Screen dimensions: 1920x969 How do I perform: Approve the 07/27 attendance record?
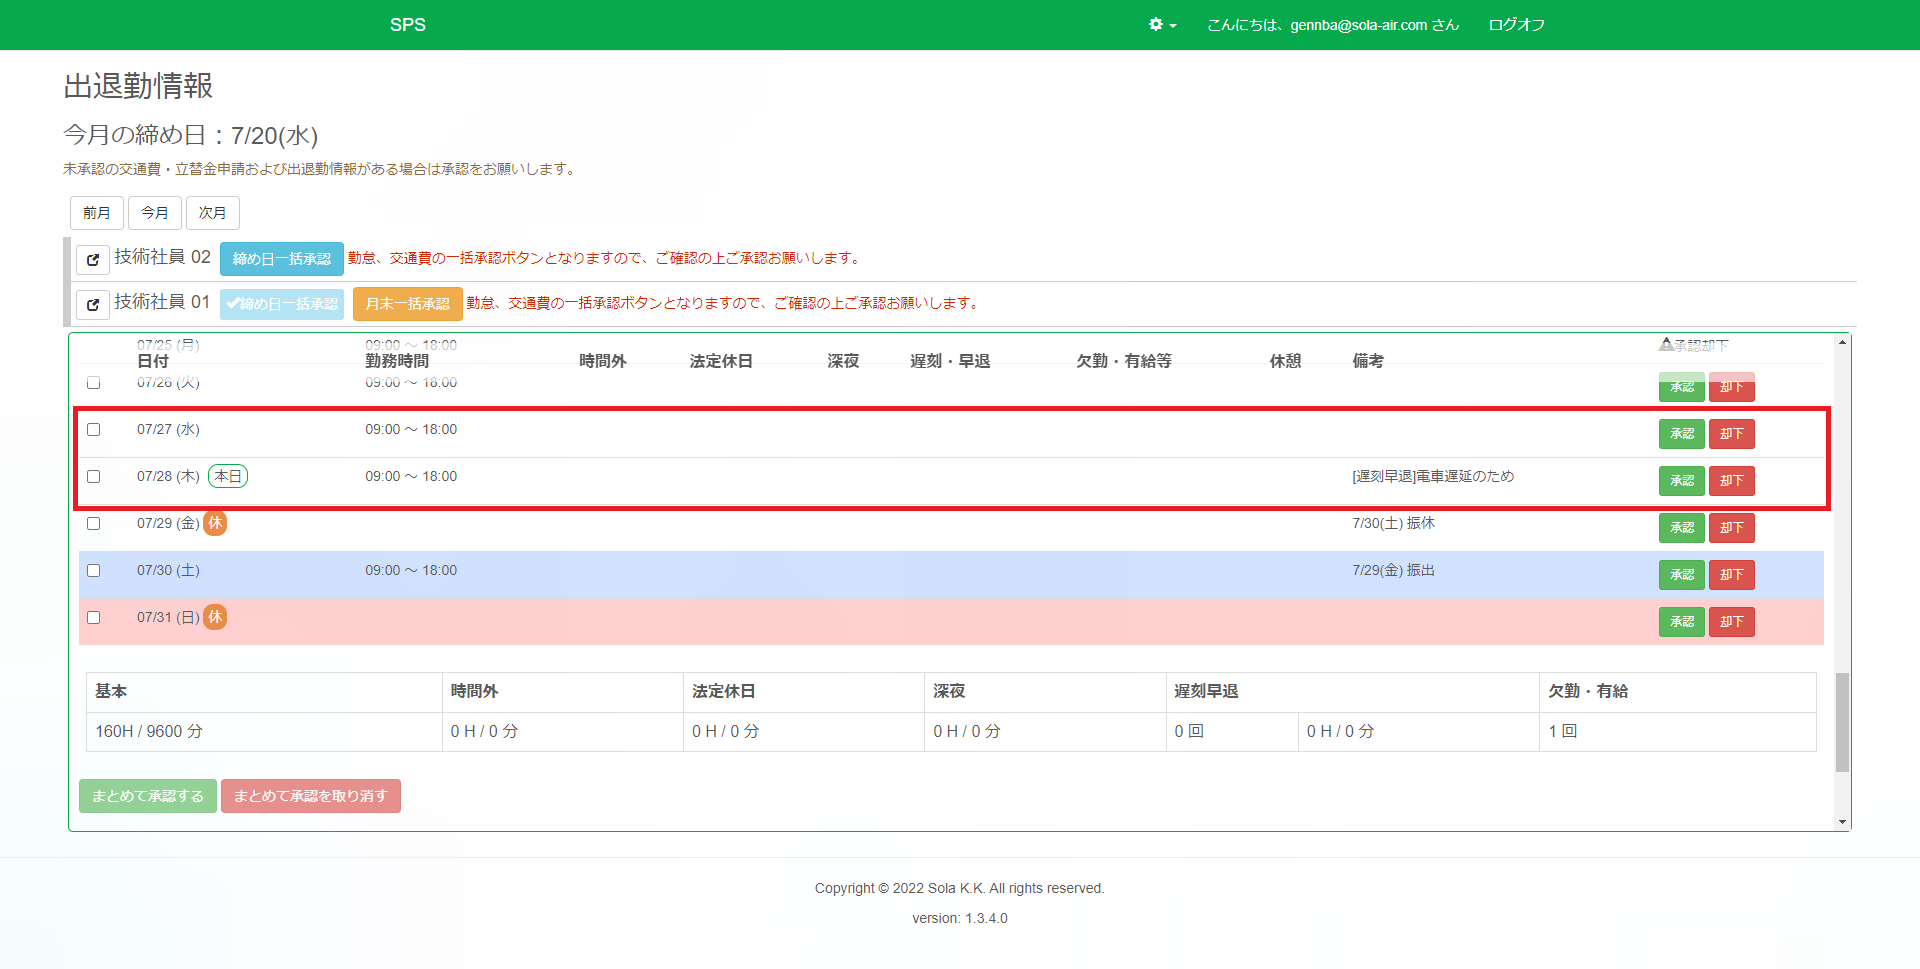click(x=1681, y=434)
